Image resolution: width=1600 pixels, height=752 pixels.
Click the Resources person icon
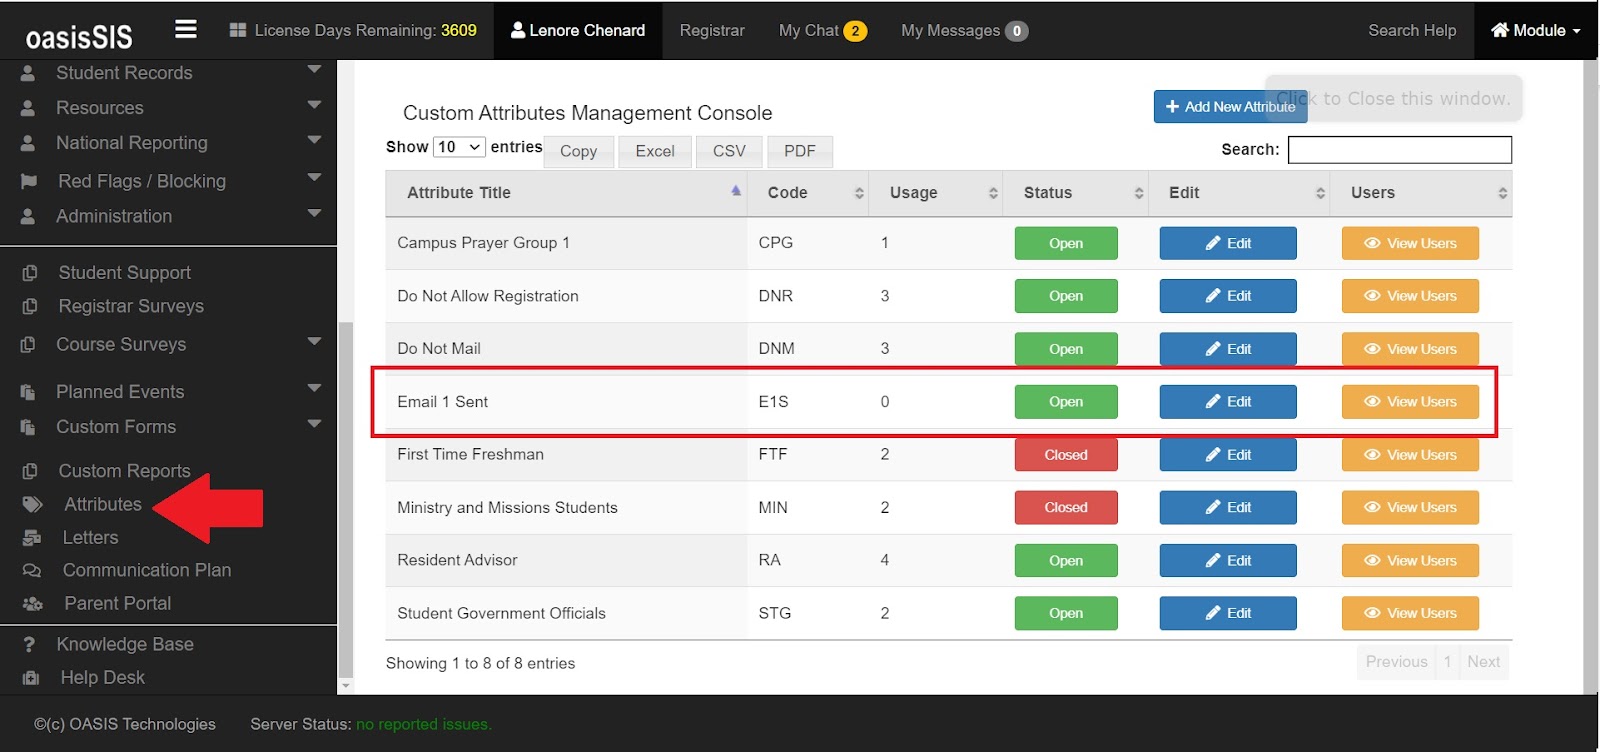point(28,108)
